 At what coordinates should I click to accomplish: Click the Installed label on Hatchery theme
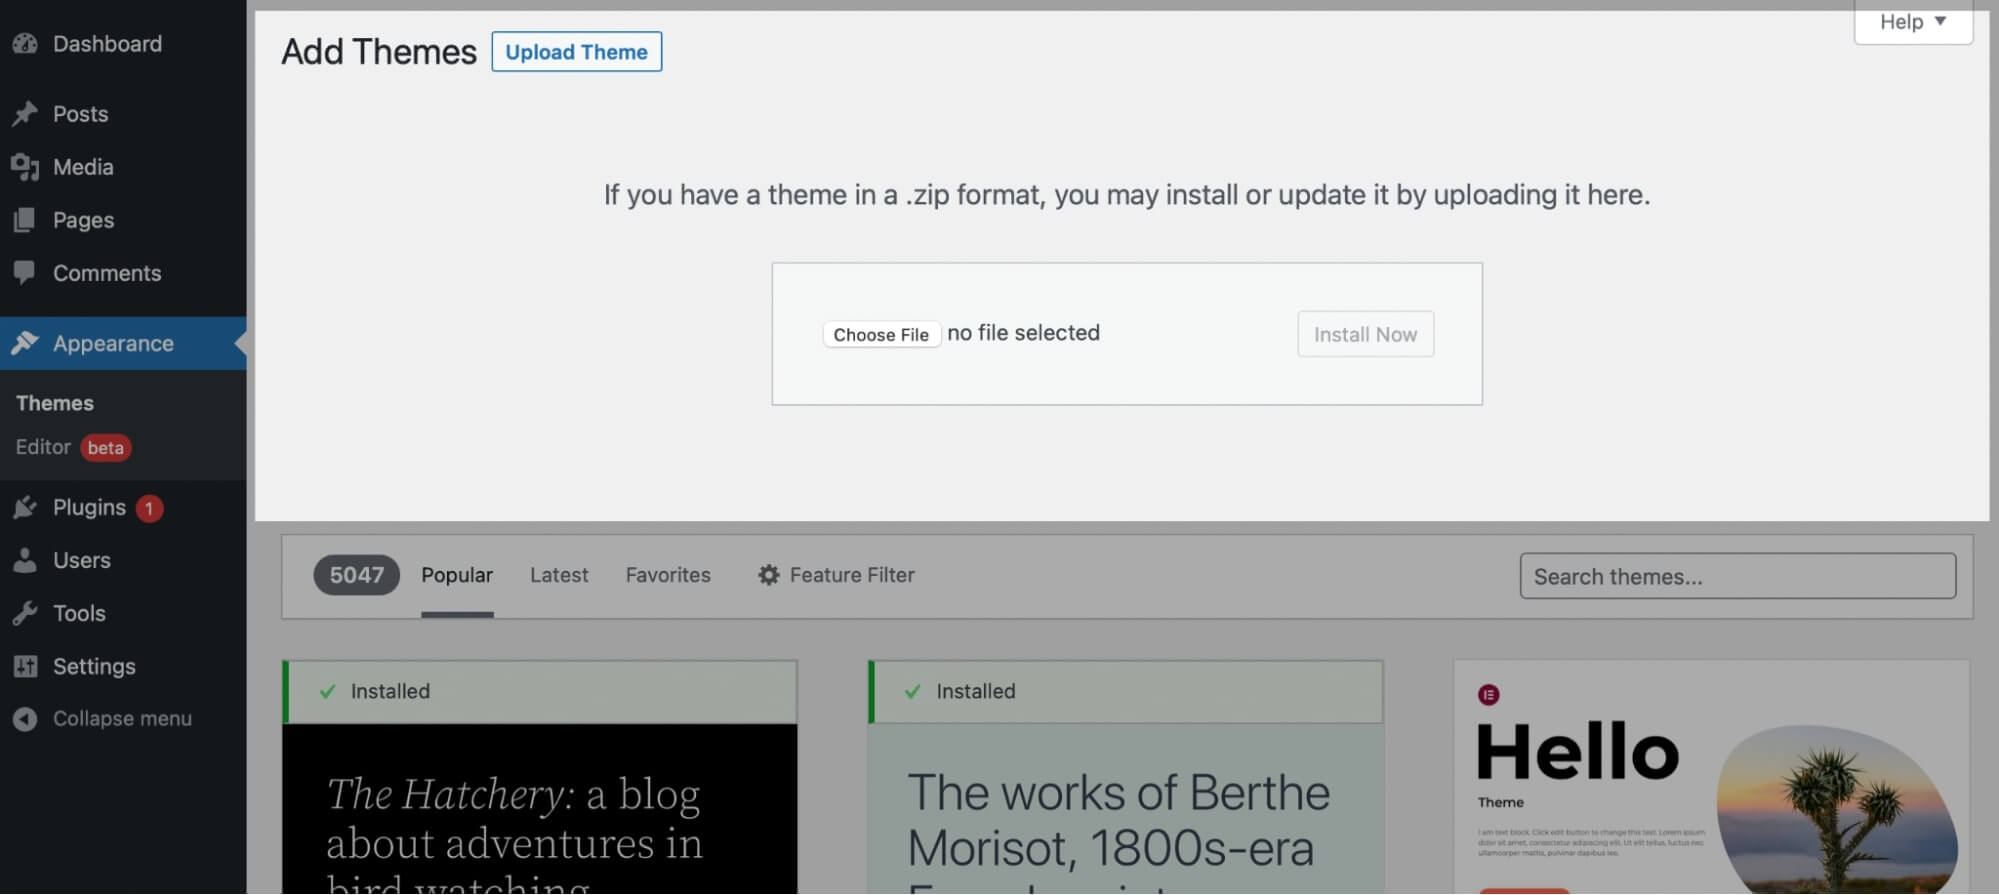[390, 691]
